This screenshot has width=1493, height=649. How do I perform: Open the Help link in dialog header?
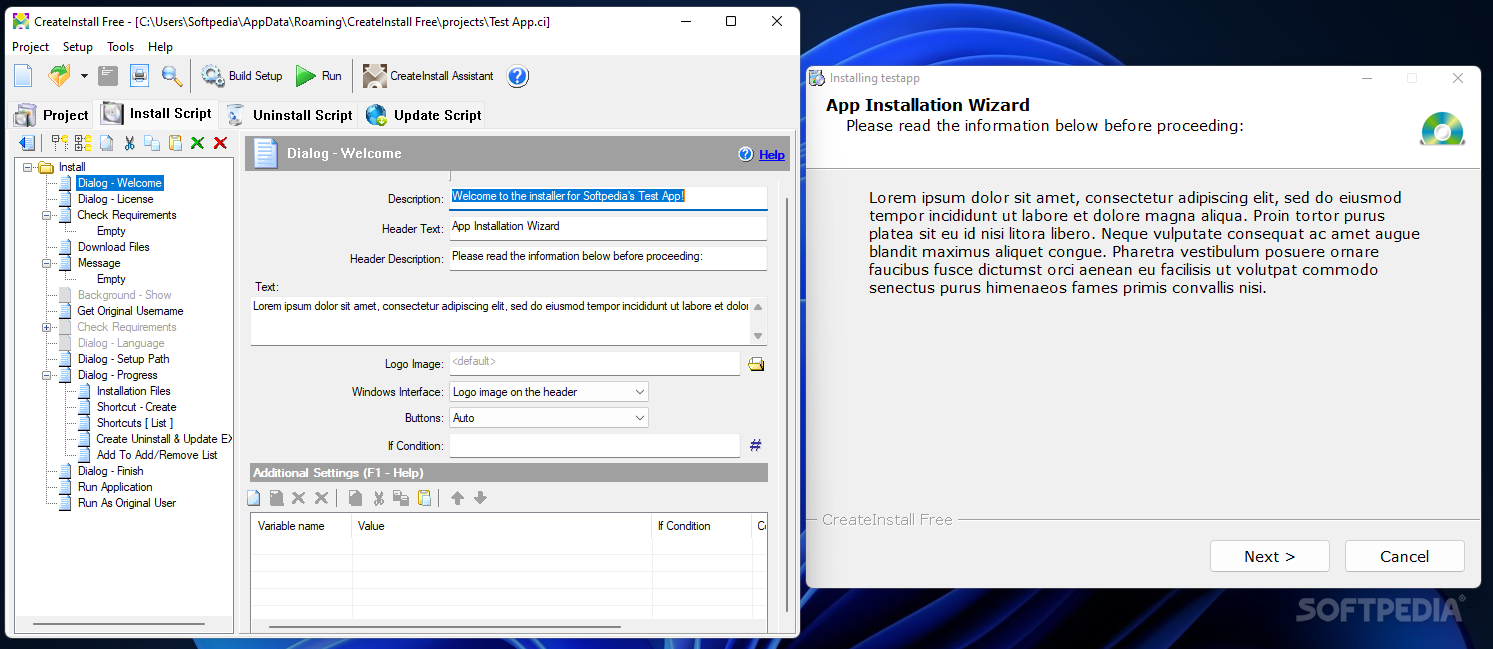[771, 154]
